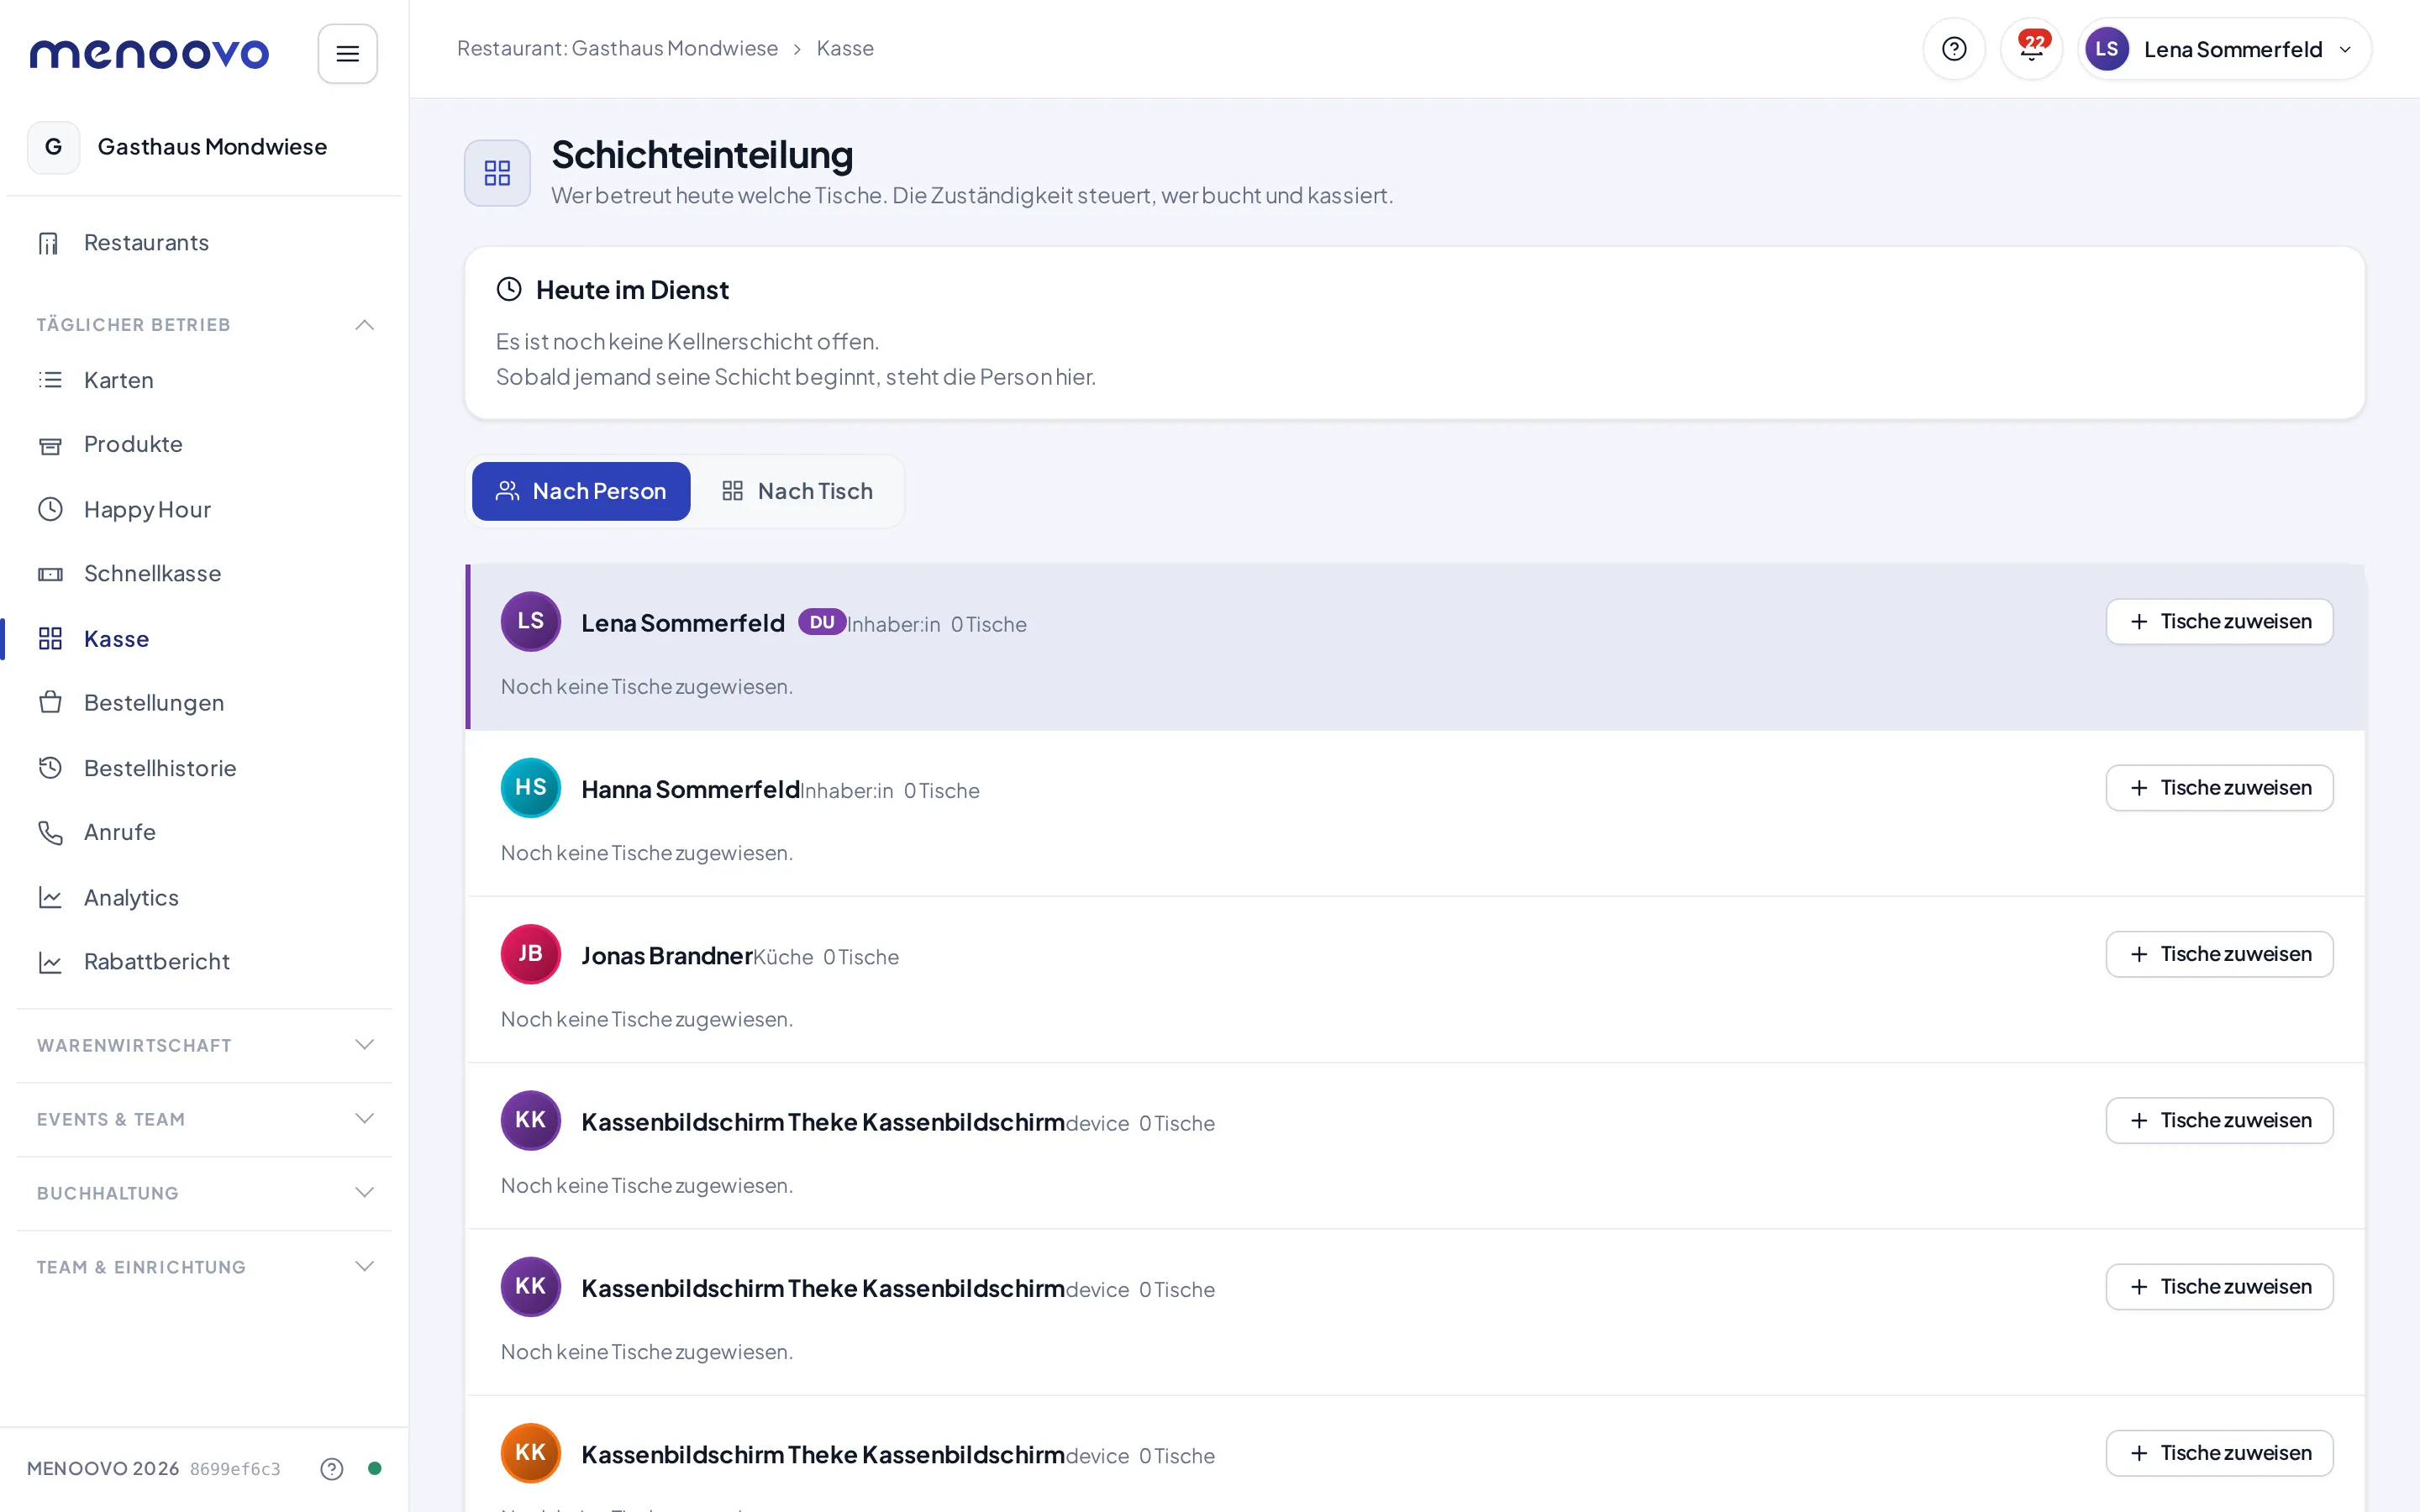Switch view to Nach Person
The width and height of the screenshot is (2420, 1512).
[581, 491]
